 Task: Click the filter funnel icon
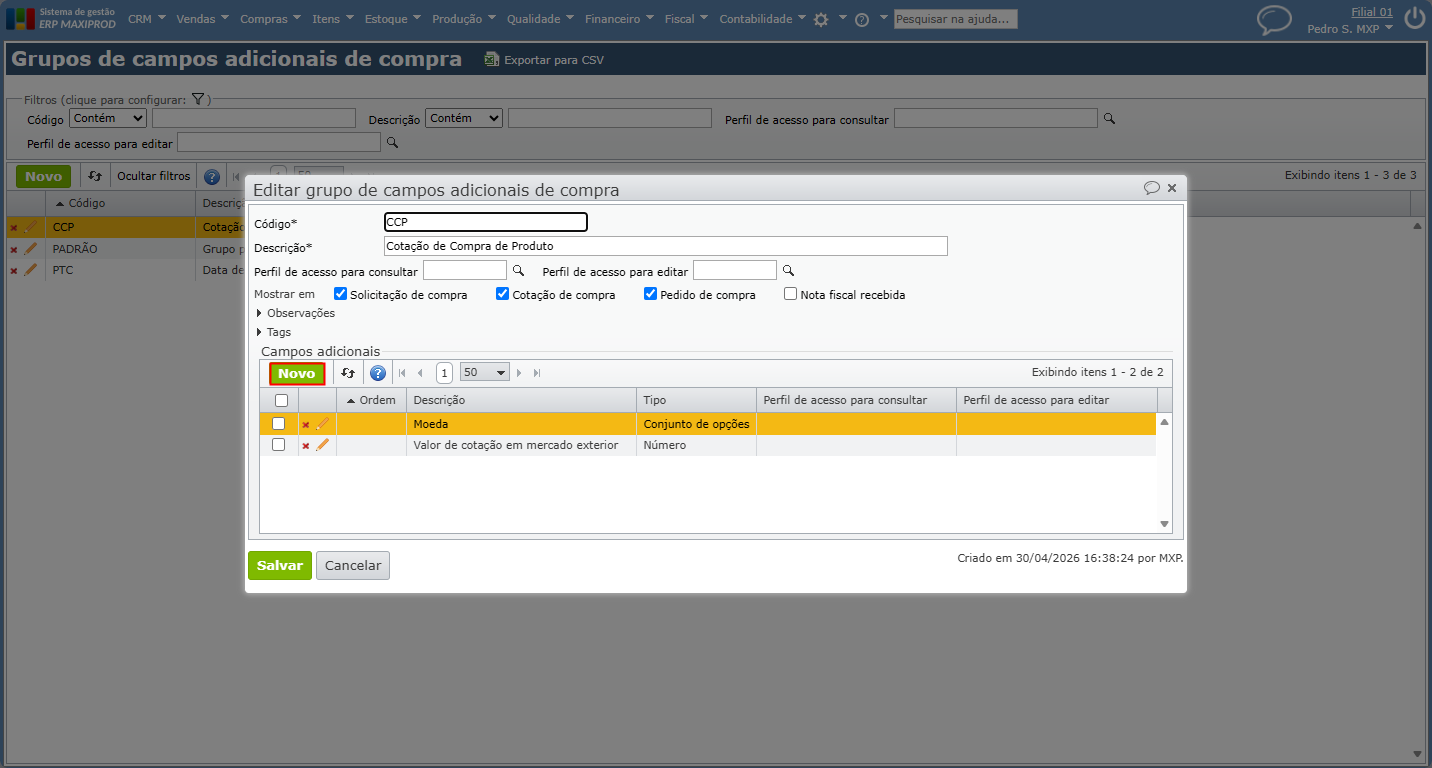pos(198,99)
